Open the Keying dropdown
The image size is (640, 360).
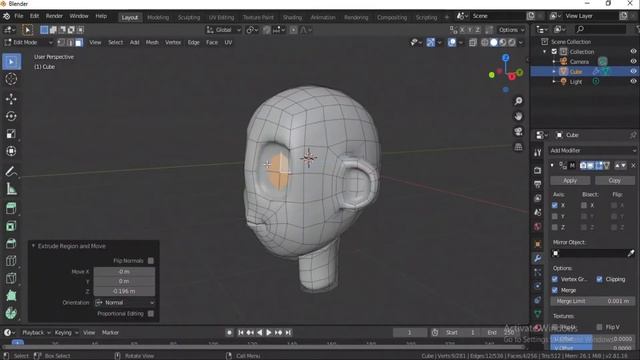(x=66, y=333)
